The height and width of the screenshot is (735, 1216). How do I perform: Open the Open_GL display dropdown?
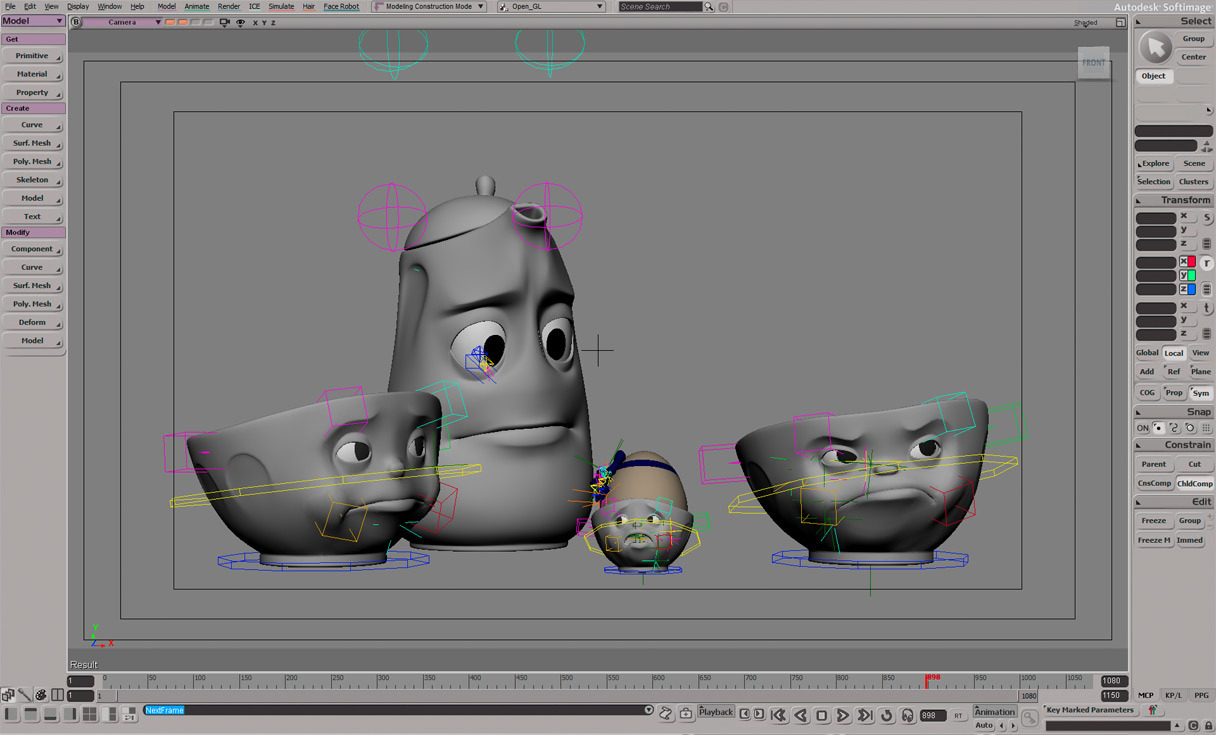tap(550, 7)
